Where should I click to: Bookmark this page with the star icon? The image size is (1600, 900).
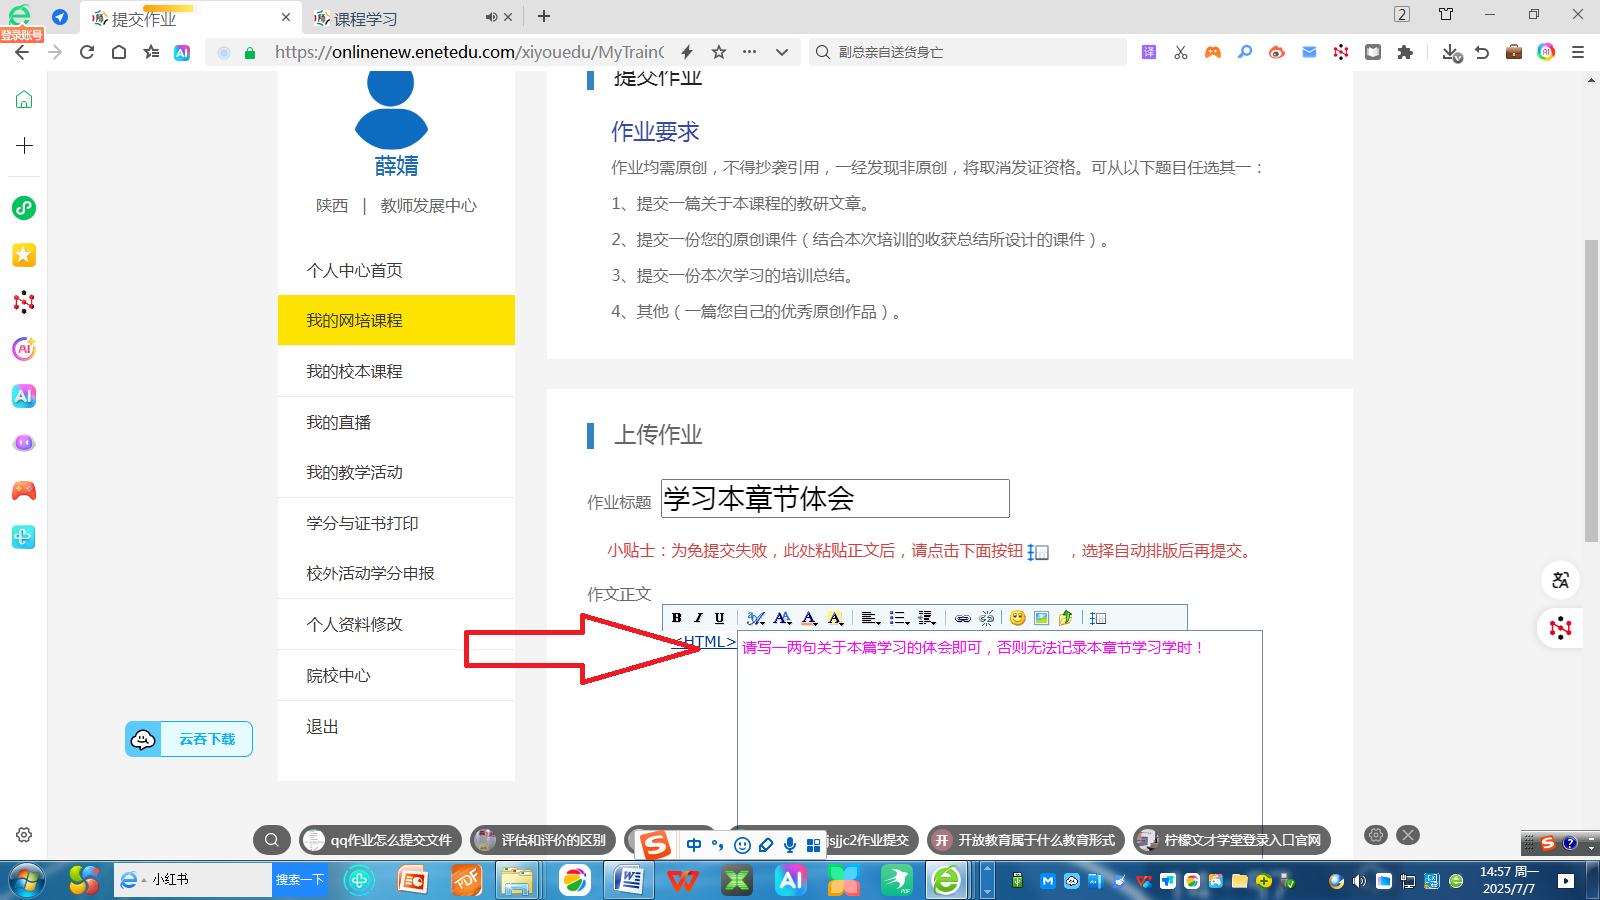tap(719, 52)
